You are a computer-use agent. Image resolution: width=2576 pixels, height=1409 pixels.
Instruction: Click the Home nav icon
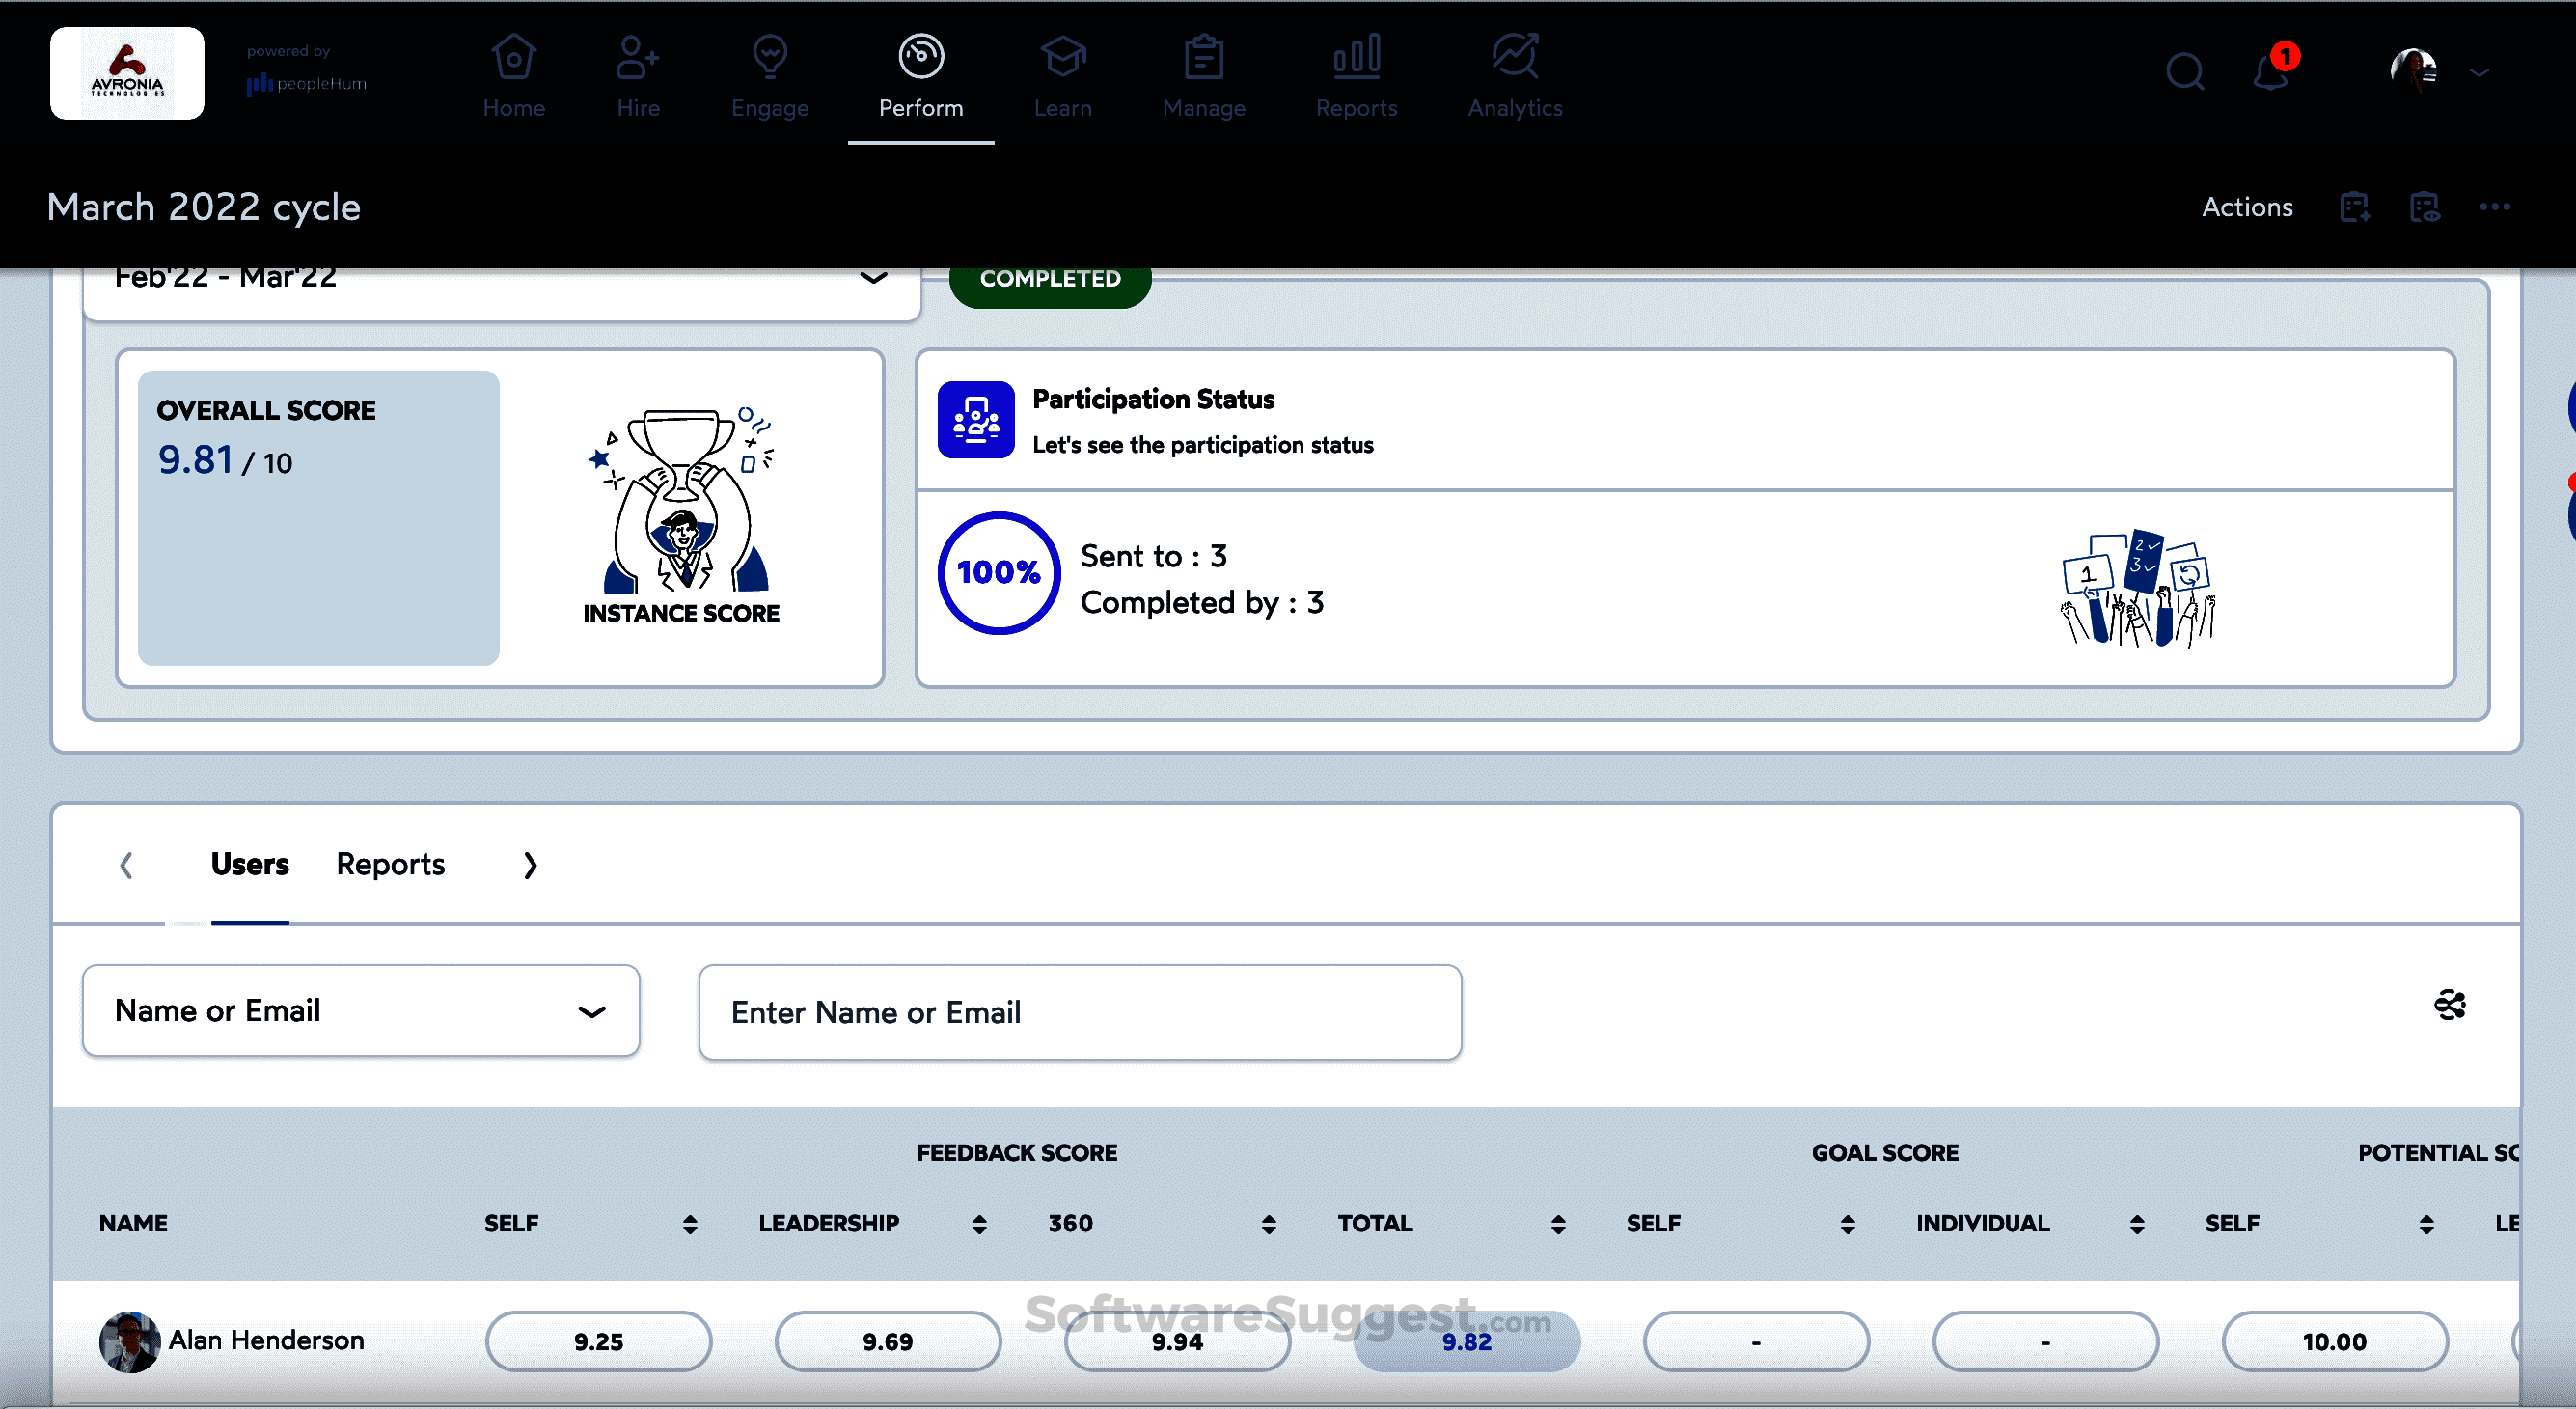tap(514, 76)
